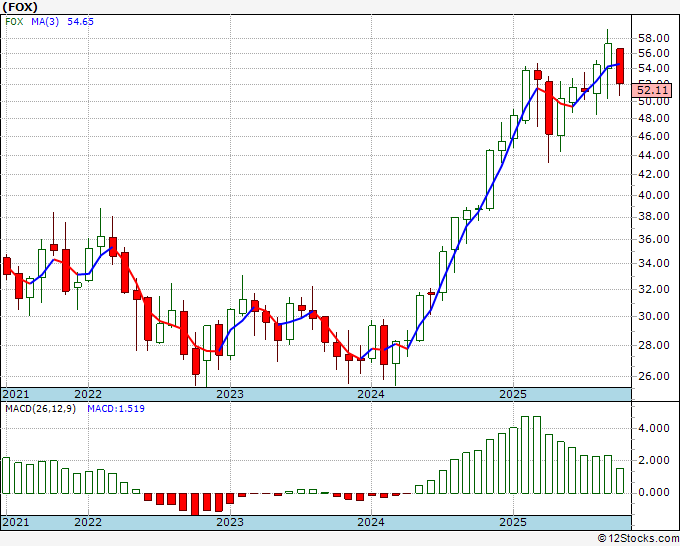Screen dimensions: 680x546
Task: Select 2025 on the MACD panel time axis
Action: 513,522
